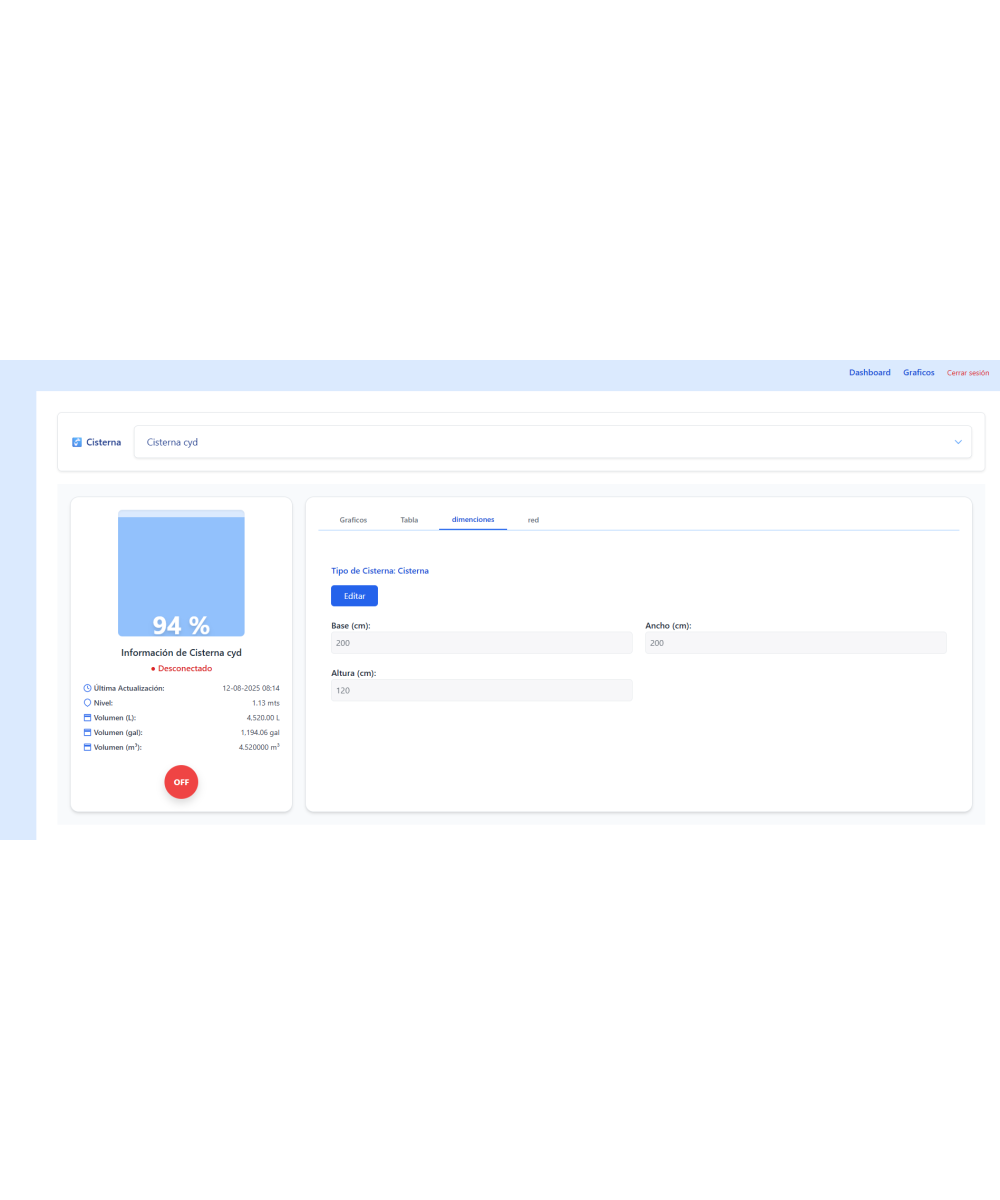The image size is (1000, 1200).
Task: Click the 94 % water level gauge
Action: 181,574
